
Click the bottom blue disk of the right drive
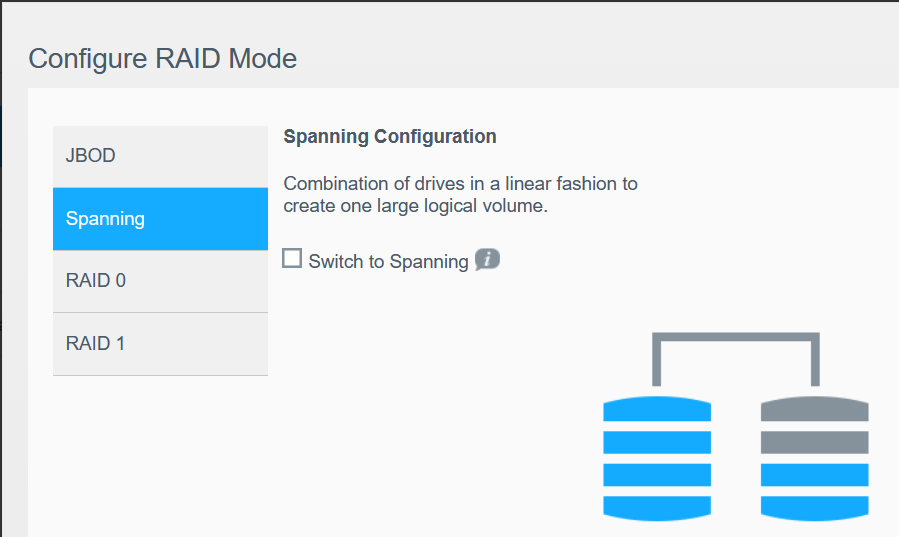(814, 506)
